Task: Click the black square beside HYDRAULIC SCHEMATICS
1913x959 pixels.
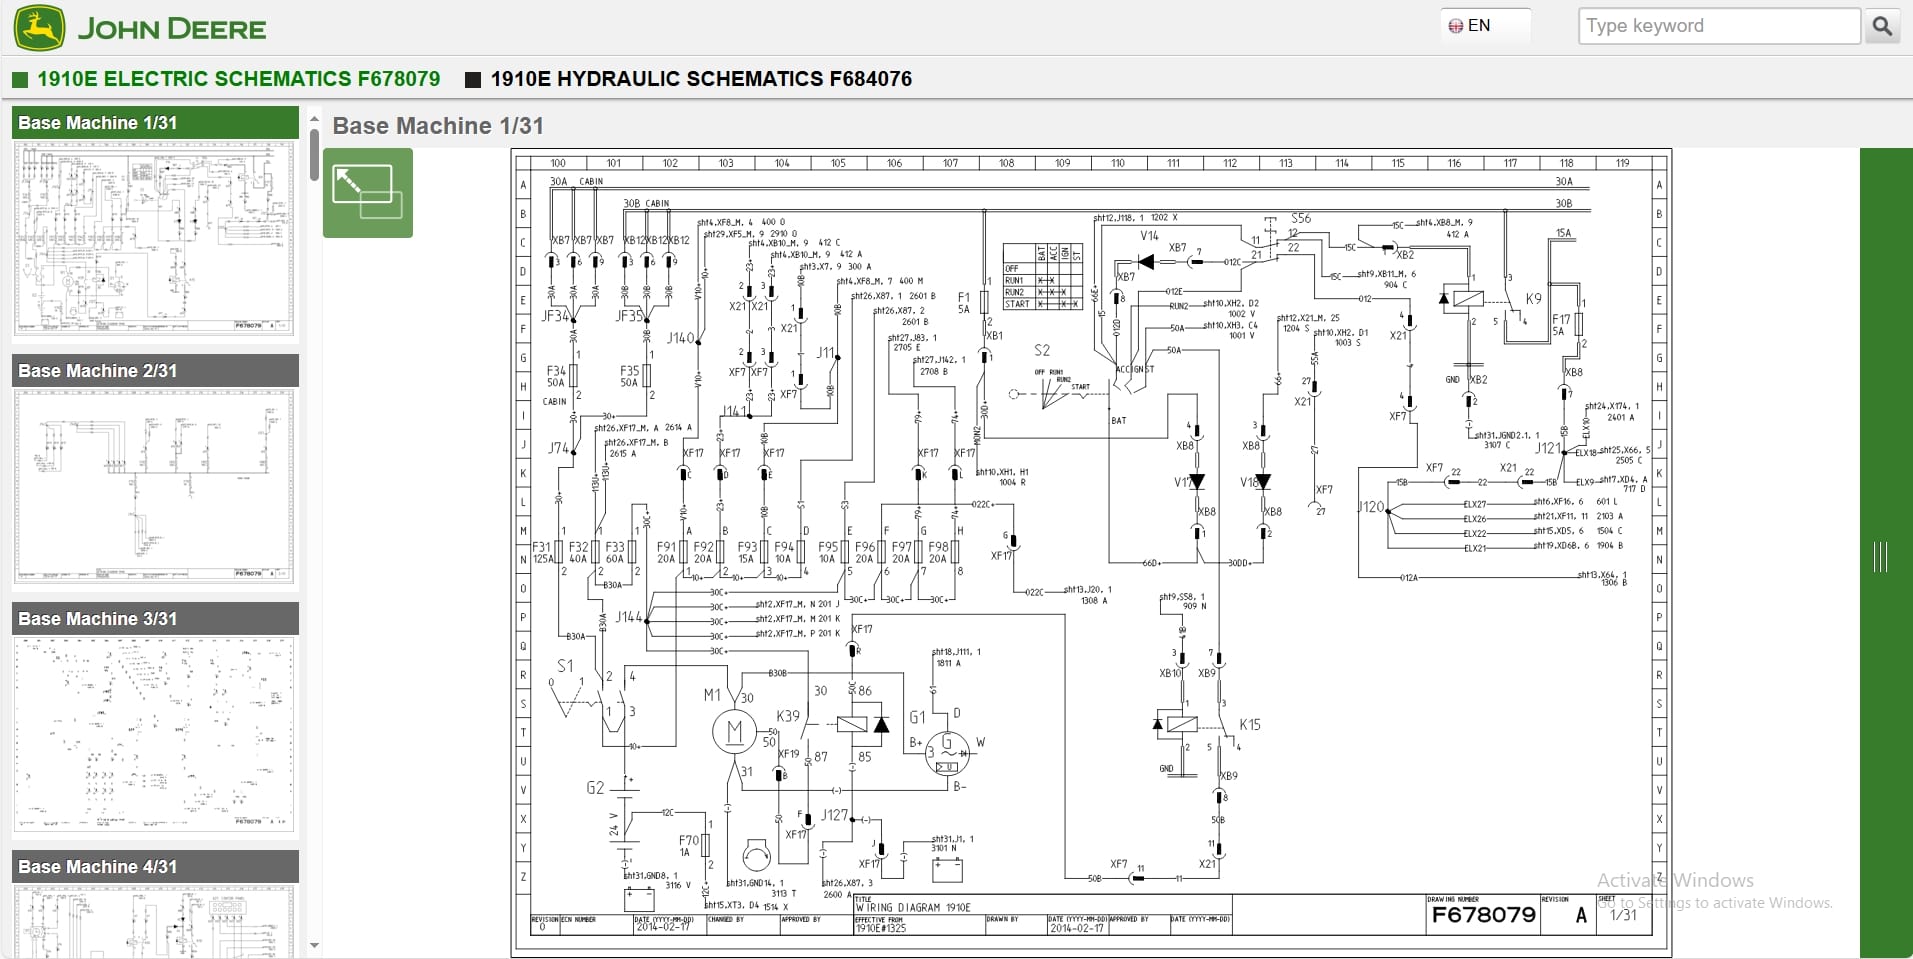Action: coord(472,79)
